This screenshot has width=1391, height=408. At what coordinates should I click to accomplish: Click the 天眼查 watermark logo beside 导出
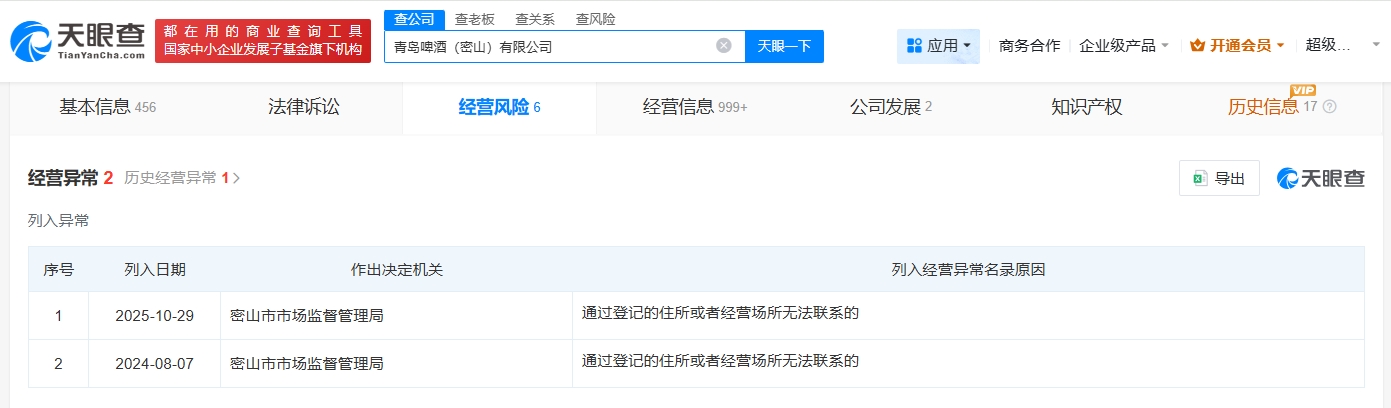tap(1320, 179)
